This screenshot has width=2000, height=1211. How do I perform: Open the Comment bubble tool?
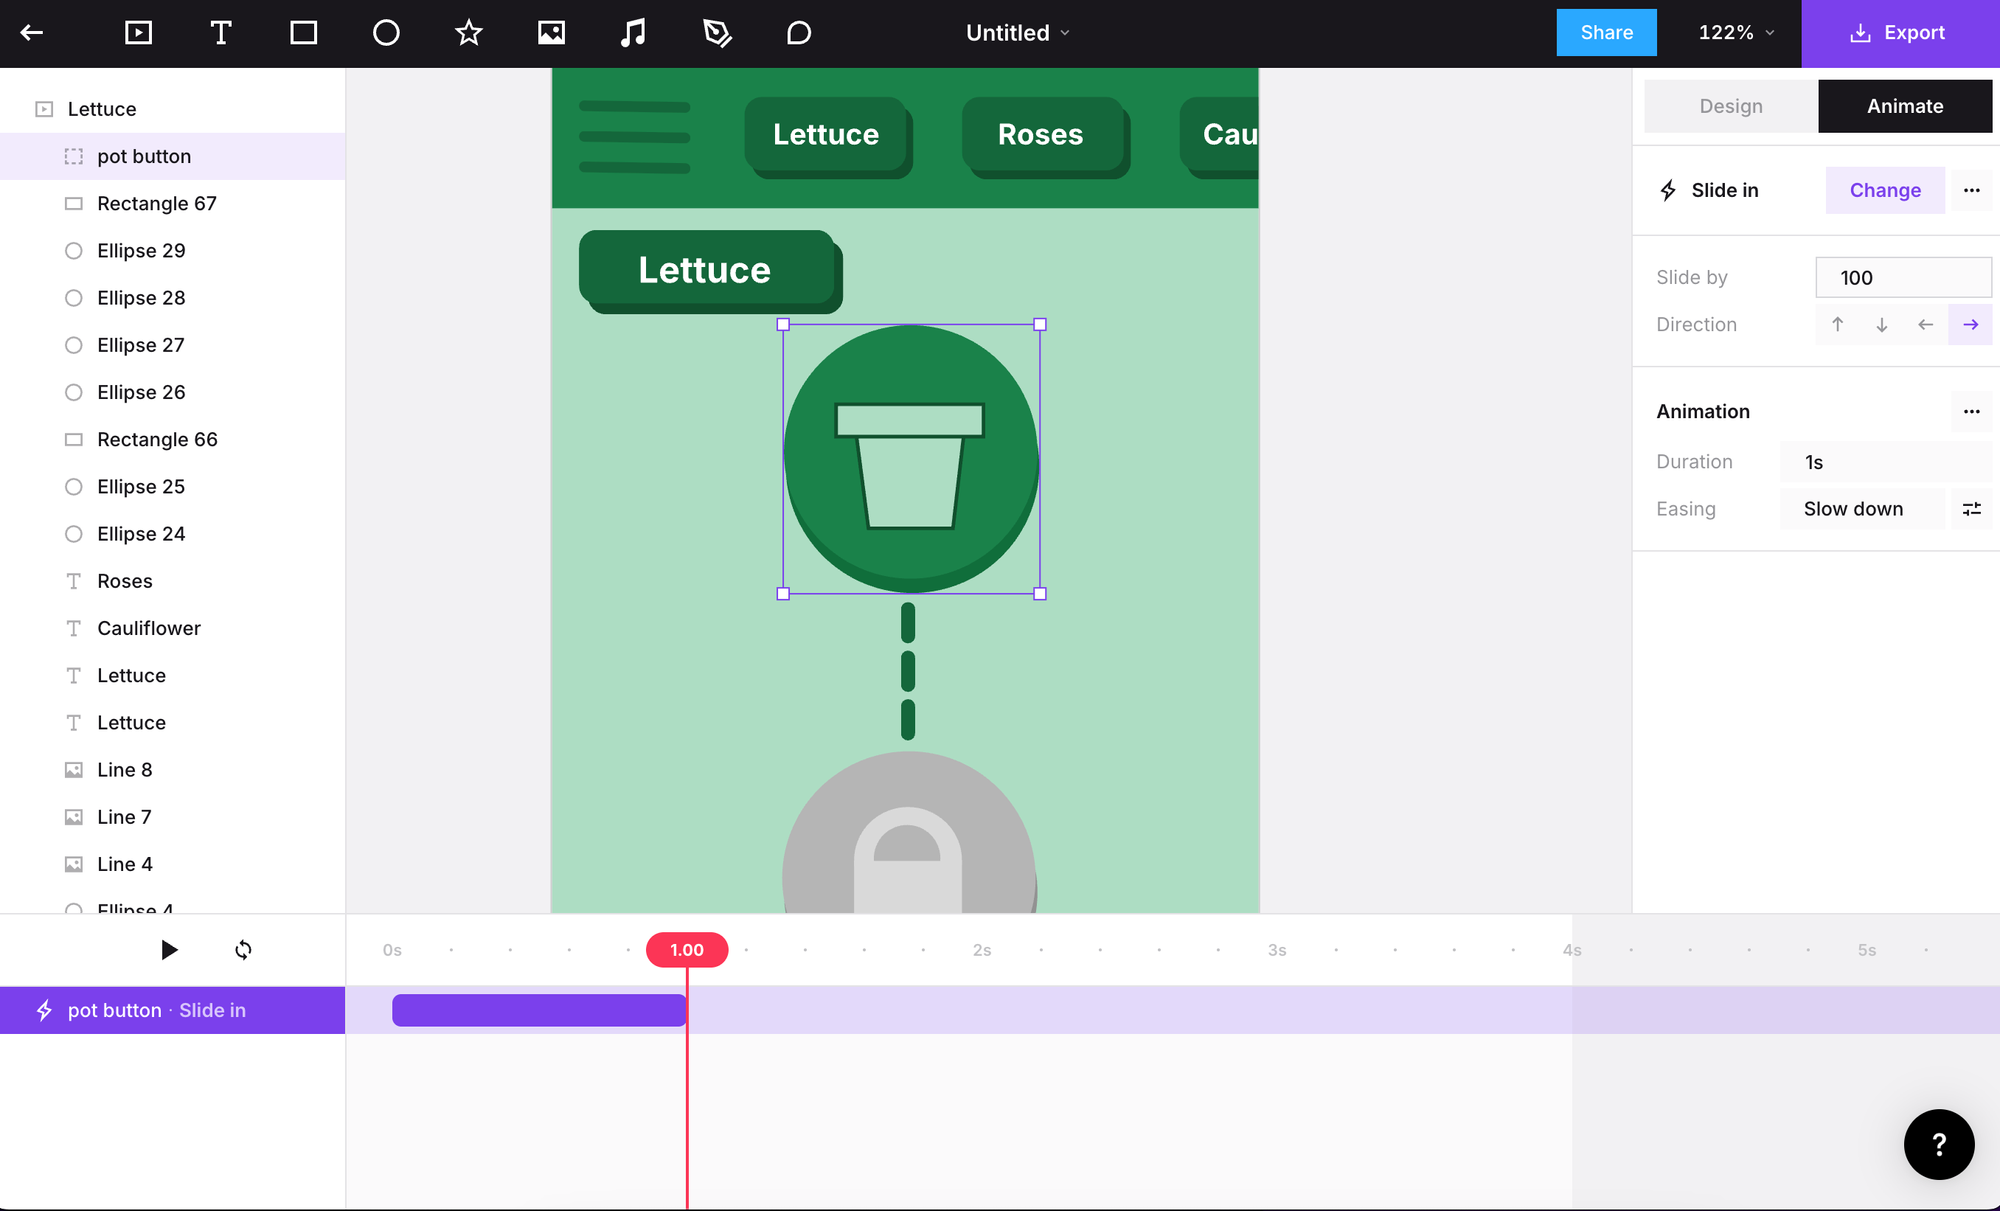pos(798,33)
